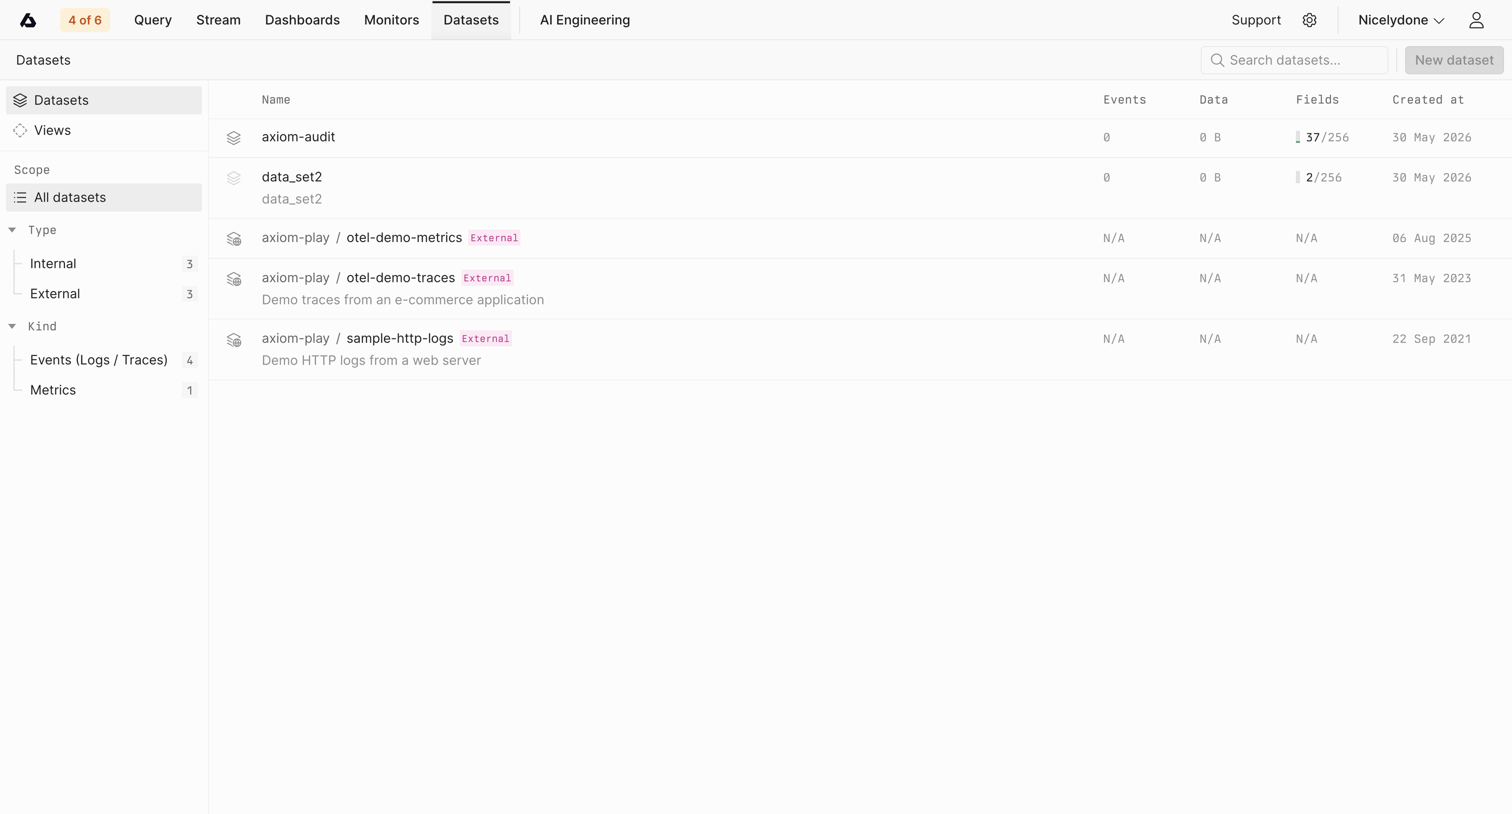Open the sample-http-logs dataset
The width and height of the screenshot is (1512, 814).
400,339
